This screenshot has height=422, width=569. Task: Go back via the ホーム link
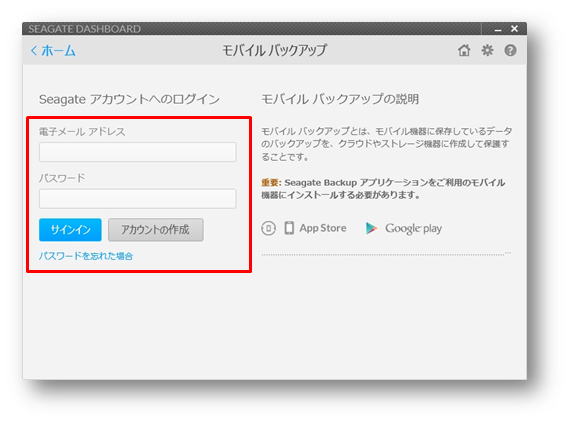[x=58, y=50]
